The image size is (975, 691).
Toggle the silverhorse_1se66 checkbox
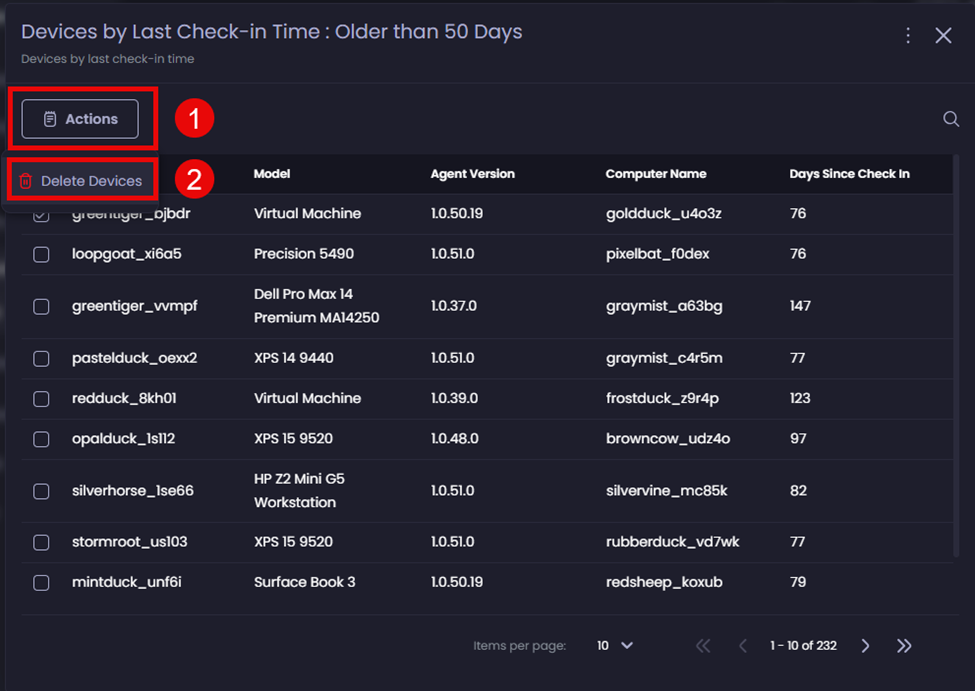pos(41,491)
